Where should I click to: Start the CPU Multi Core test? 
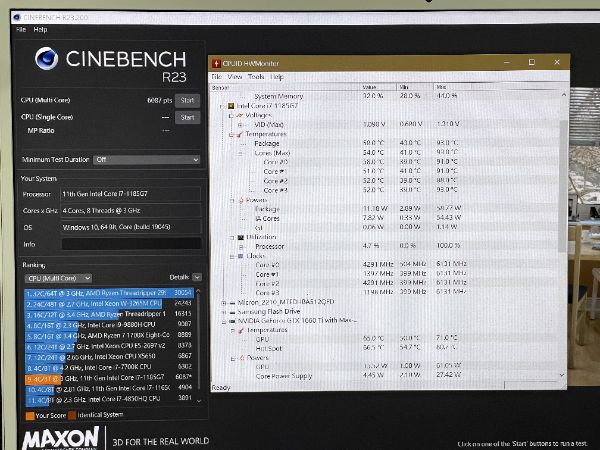point(187,100)
